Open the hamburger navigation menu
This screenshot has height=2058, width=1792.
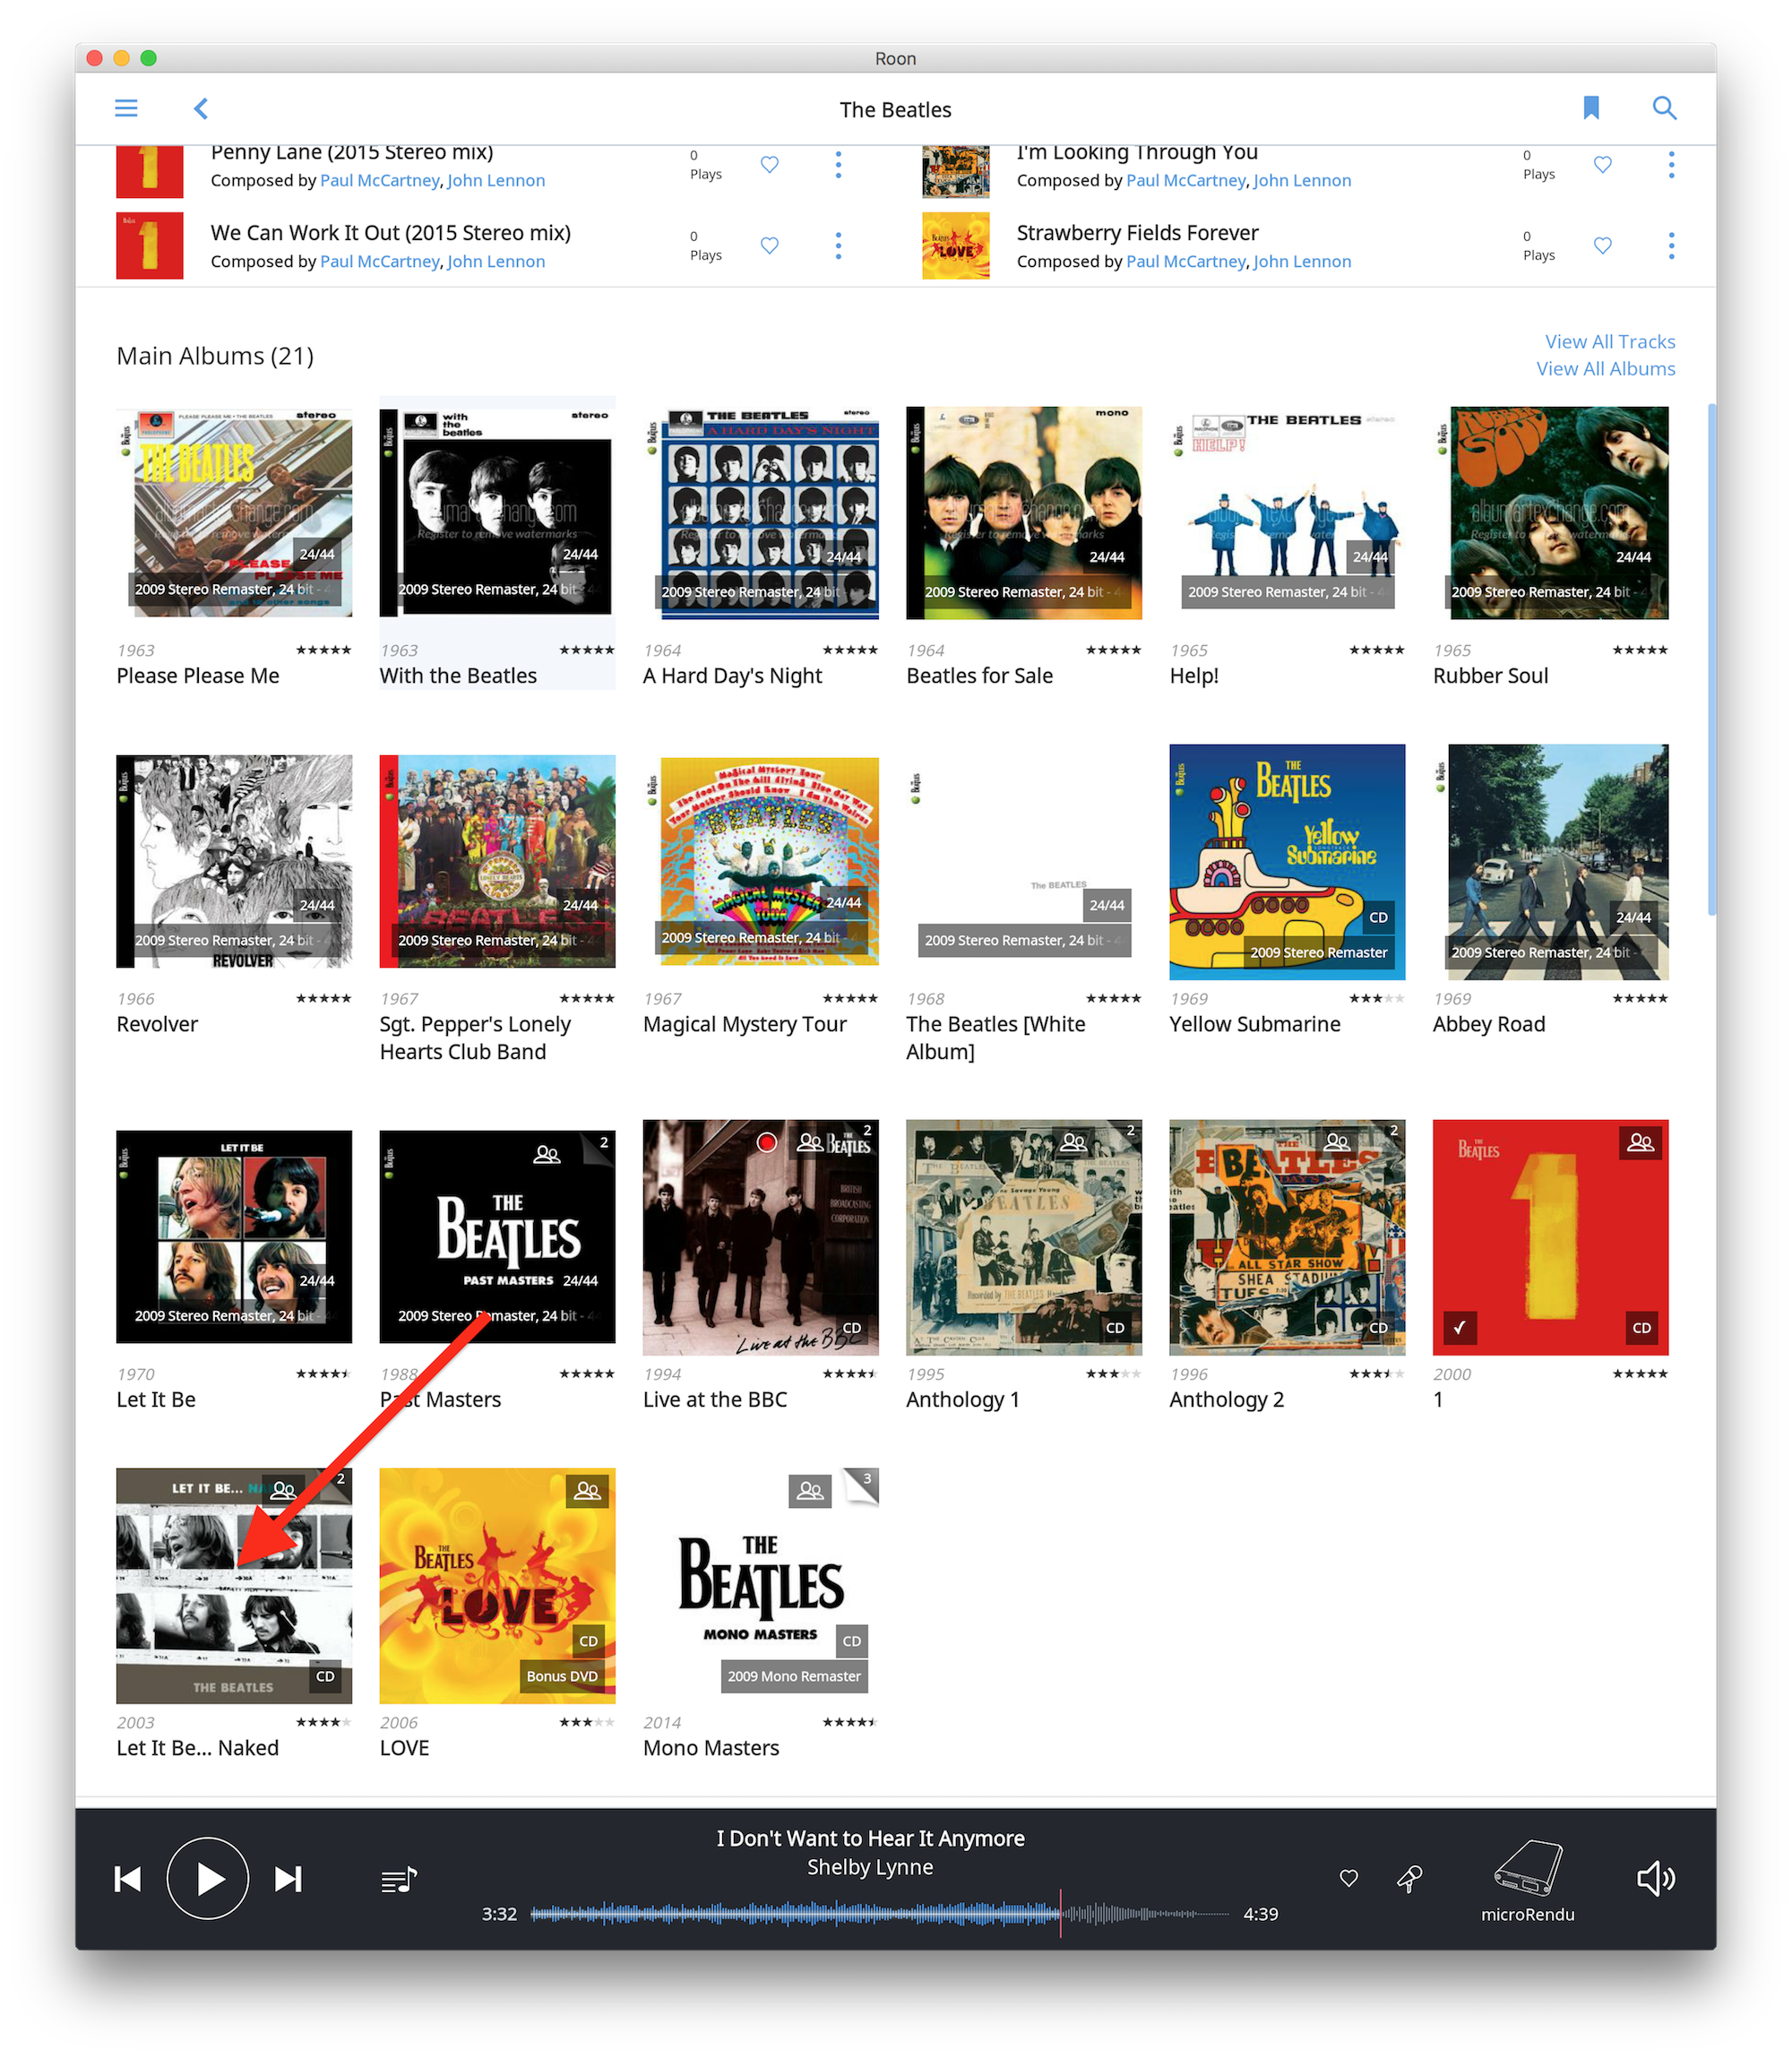126,108
